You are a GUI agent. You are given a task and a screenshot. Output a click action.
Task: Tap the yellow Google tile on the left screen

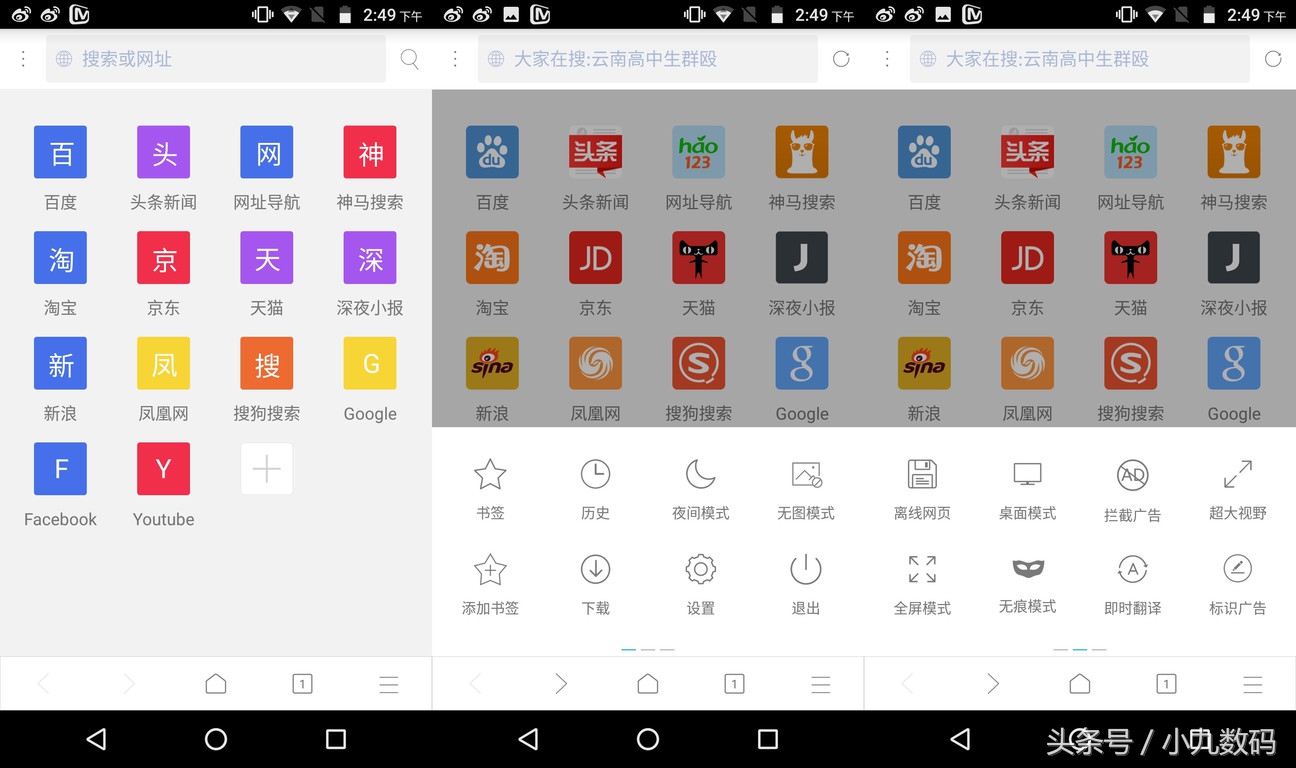pos(370,364)
